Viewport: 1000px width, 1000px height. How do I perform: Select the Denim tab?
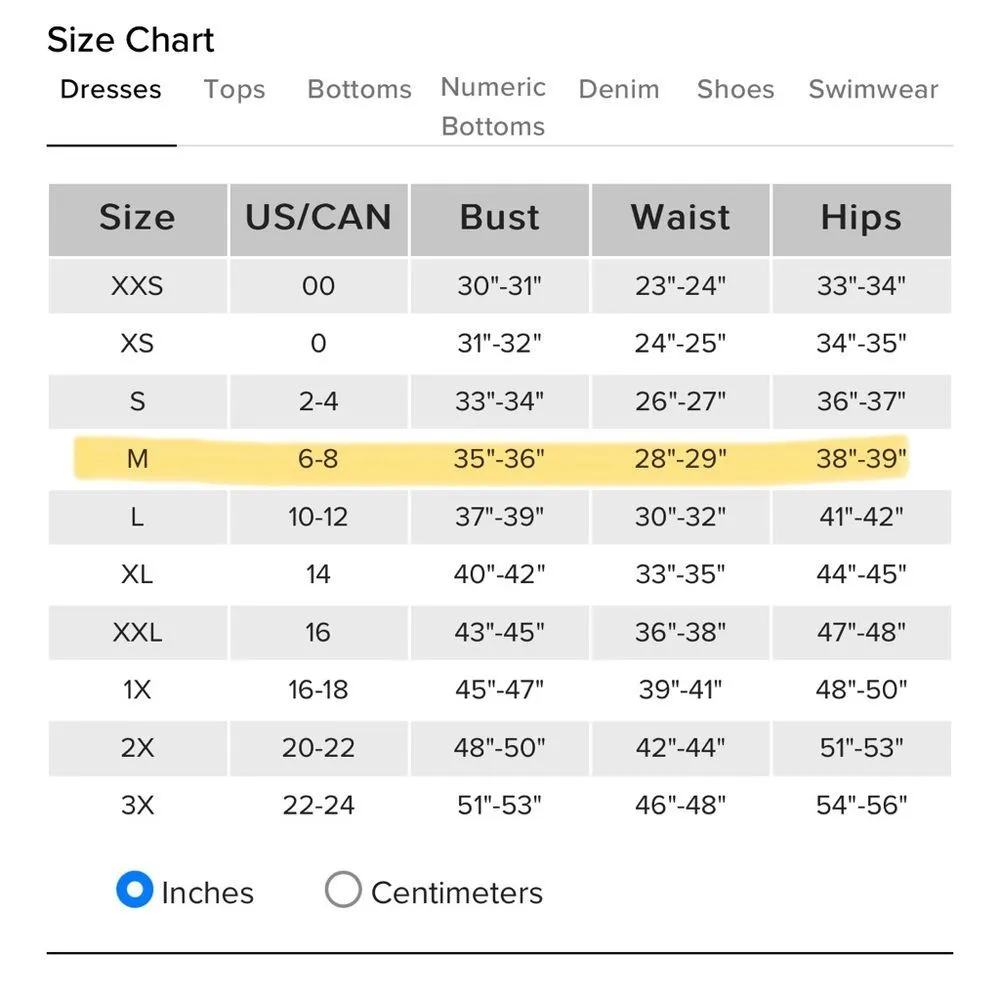pos(619,89)
